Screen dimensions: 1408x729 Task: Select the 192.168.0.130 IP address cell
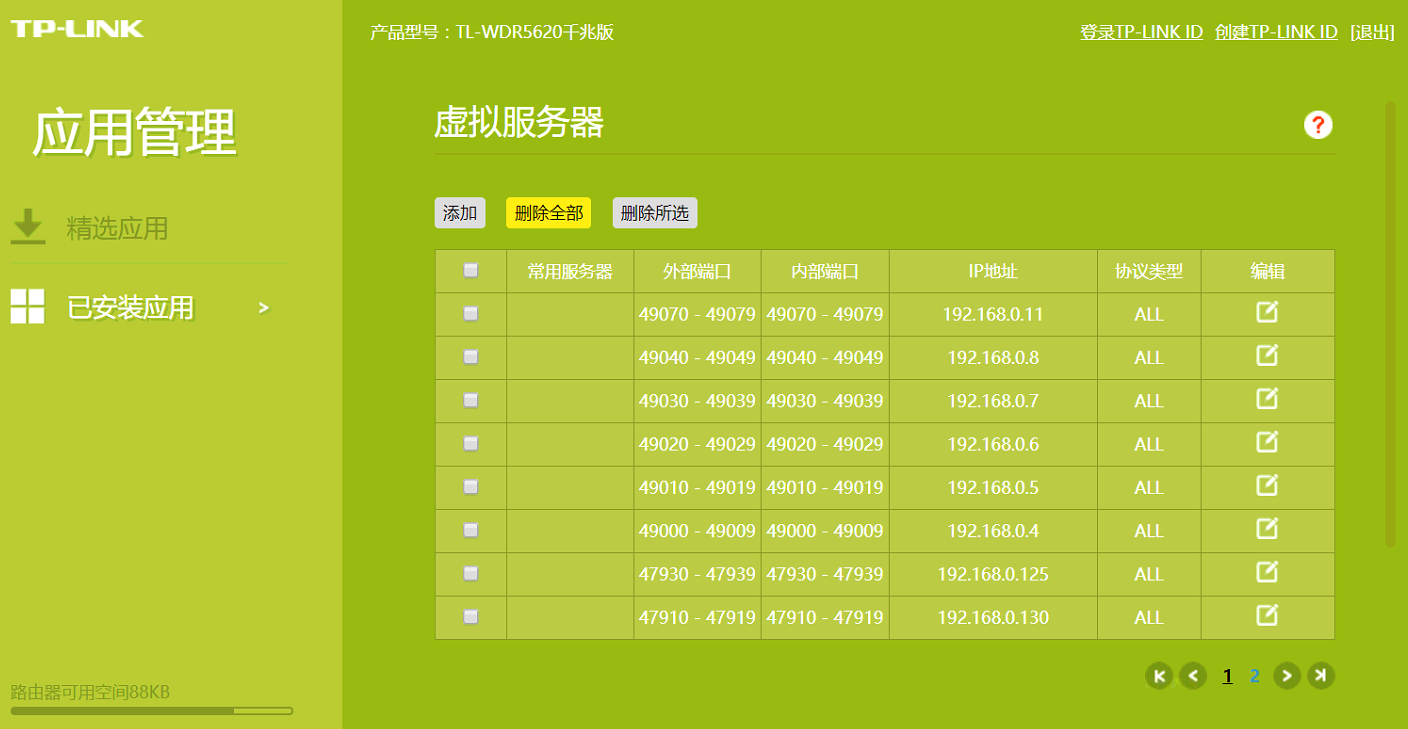pos(993,617)
